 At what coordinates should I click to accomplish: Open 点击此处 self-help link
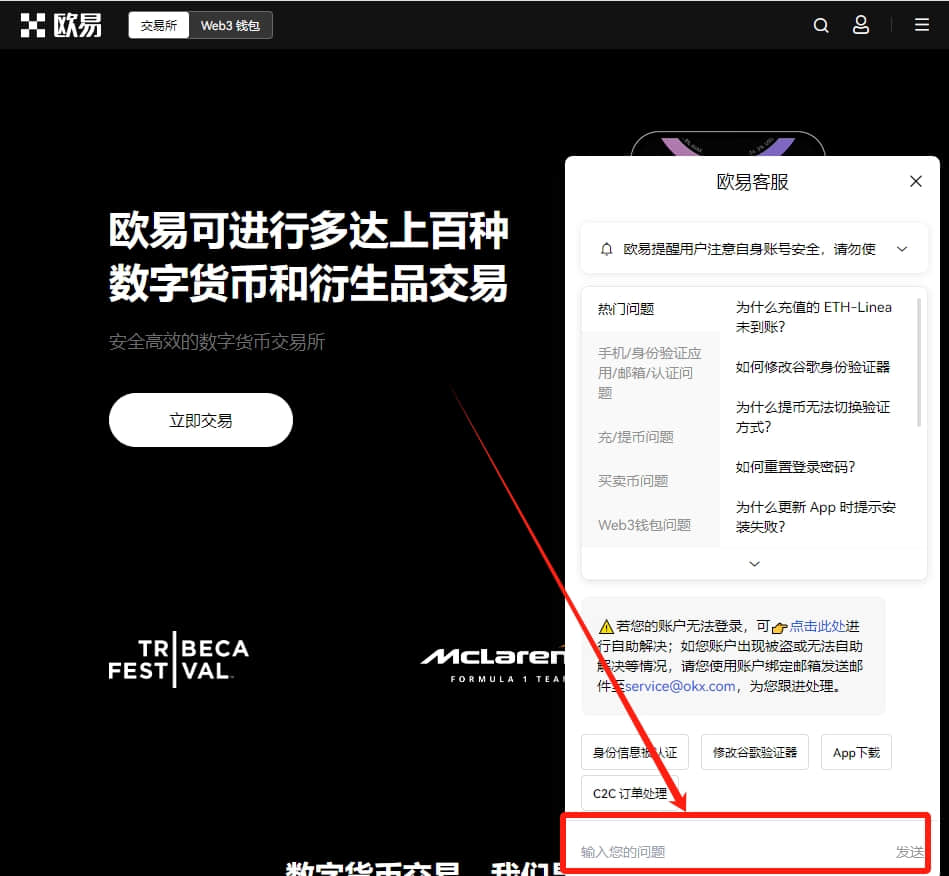pos(816,626)
